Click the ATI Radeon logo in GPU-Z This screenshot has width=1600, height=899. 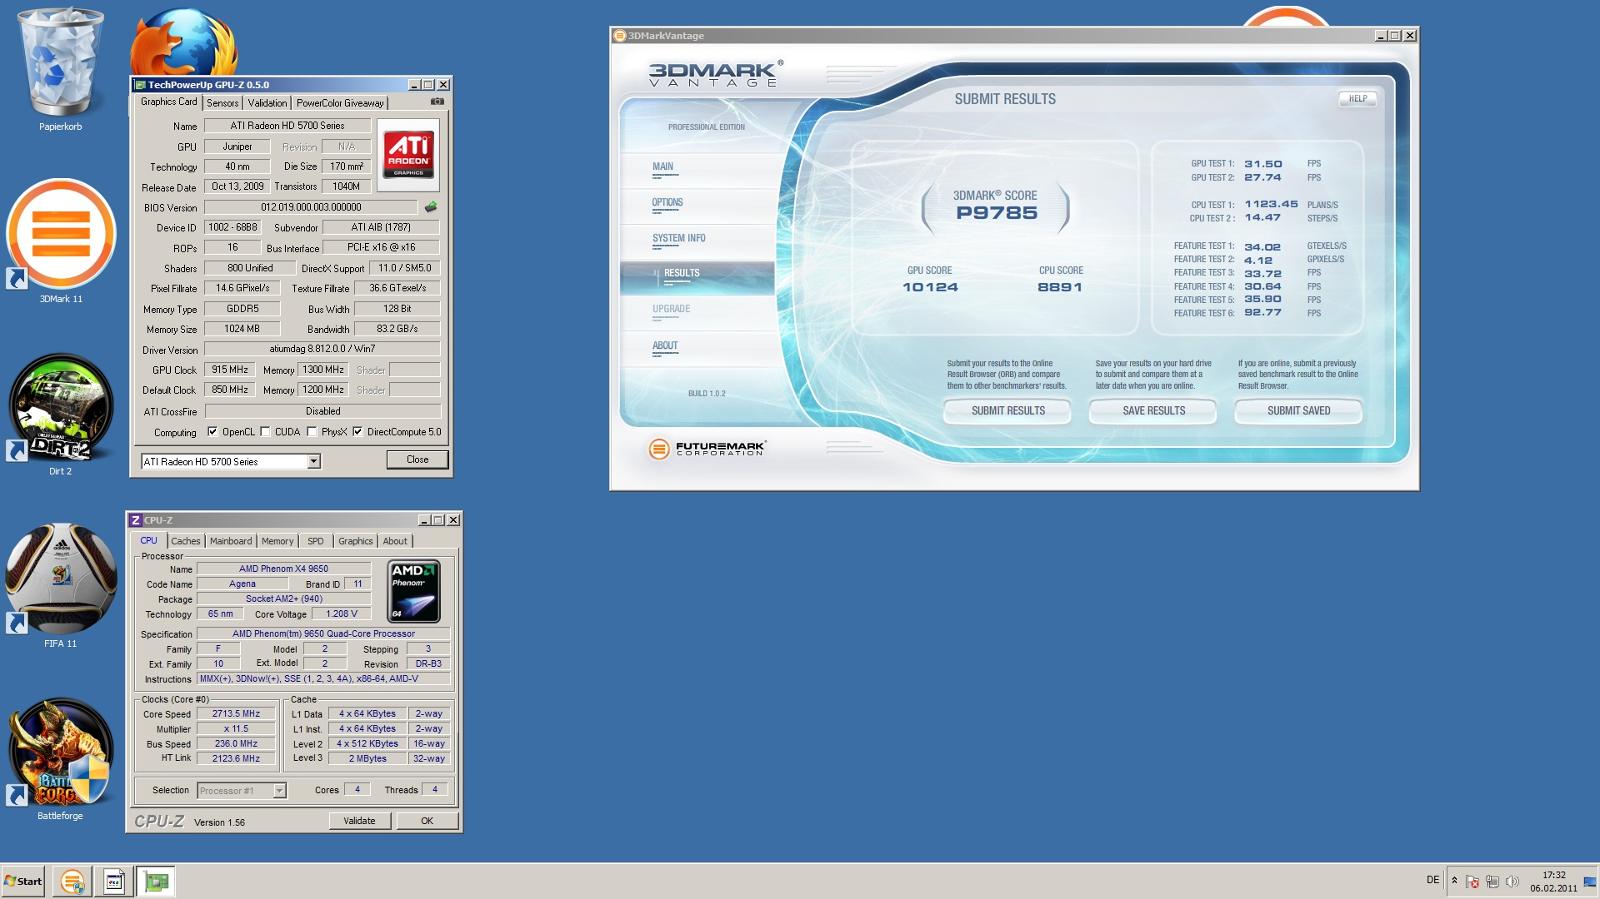(x=408, y=155)
